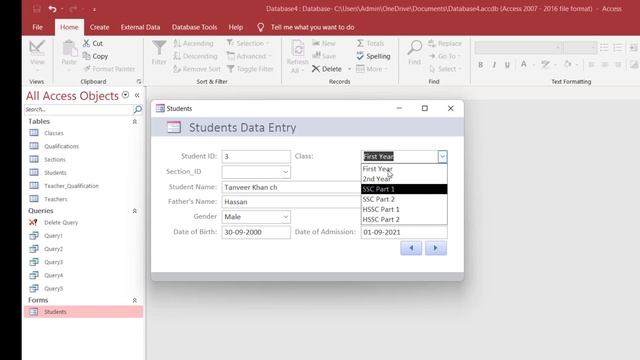Image resolution: width=640 pixels, height=360 pixels.
Task: Click the text highlight color pen
Action: pyautogui.click(x=545, y=64)
